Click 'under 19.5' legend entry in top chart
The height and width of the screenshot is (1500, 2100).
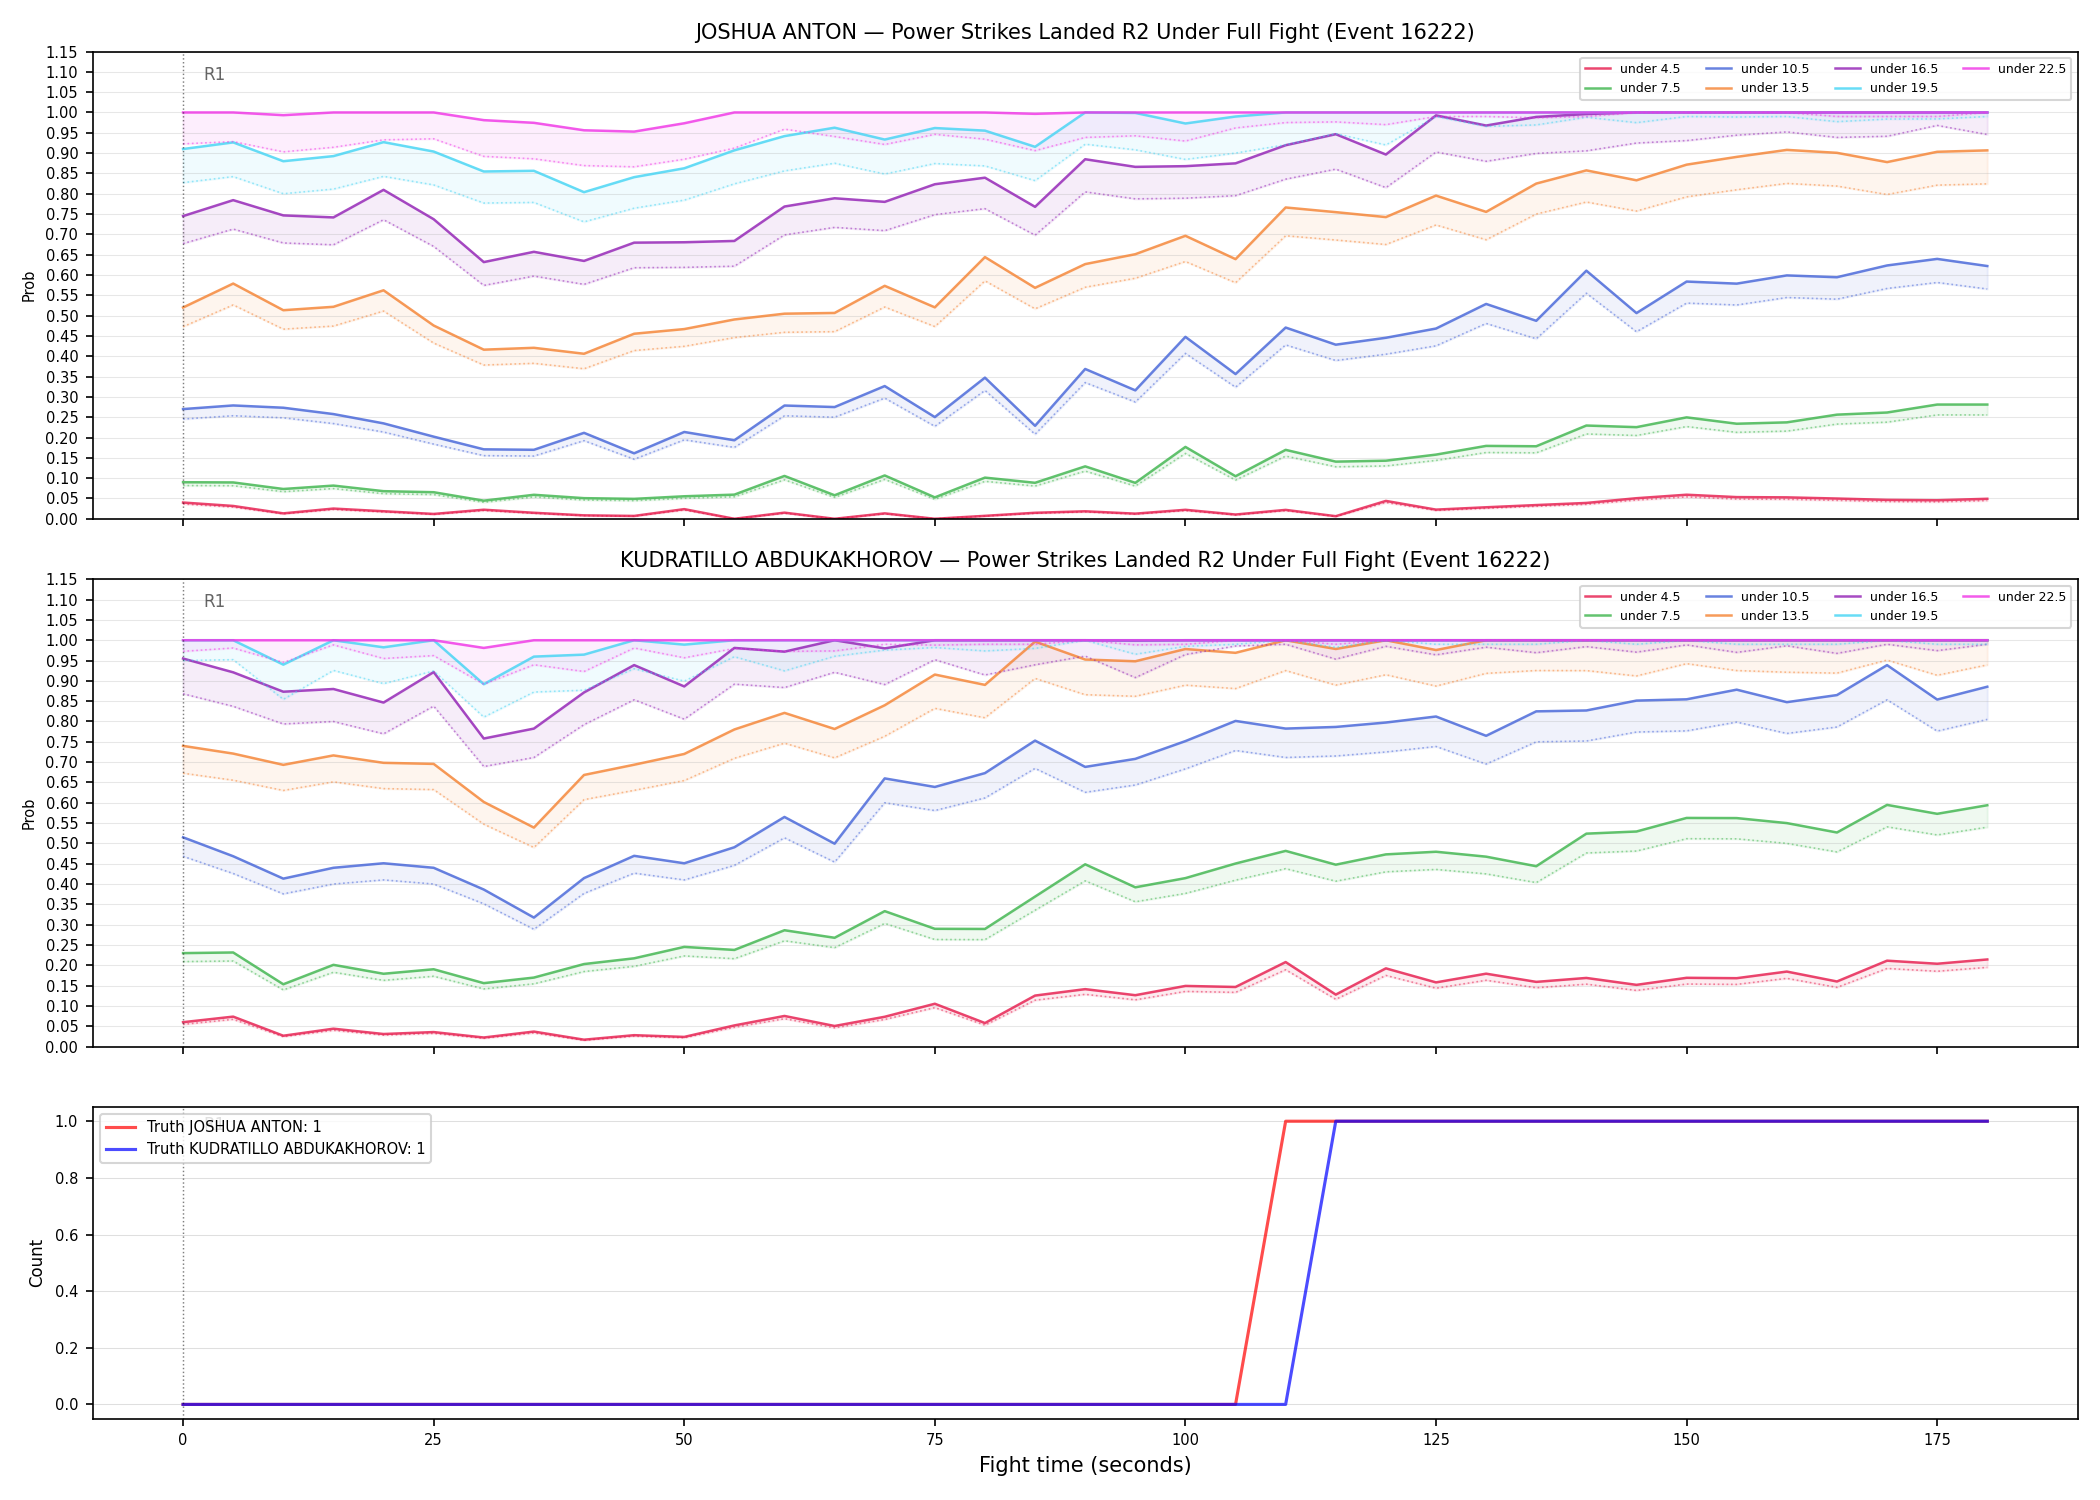pos(1887,88)
